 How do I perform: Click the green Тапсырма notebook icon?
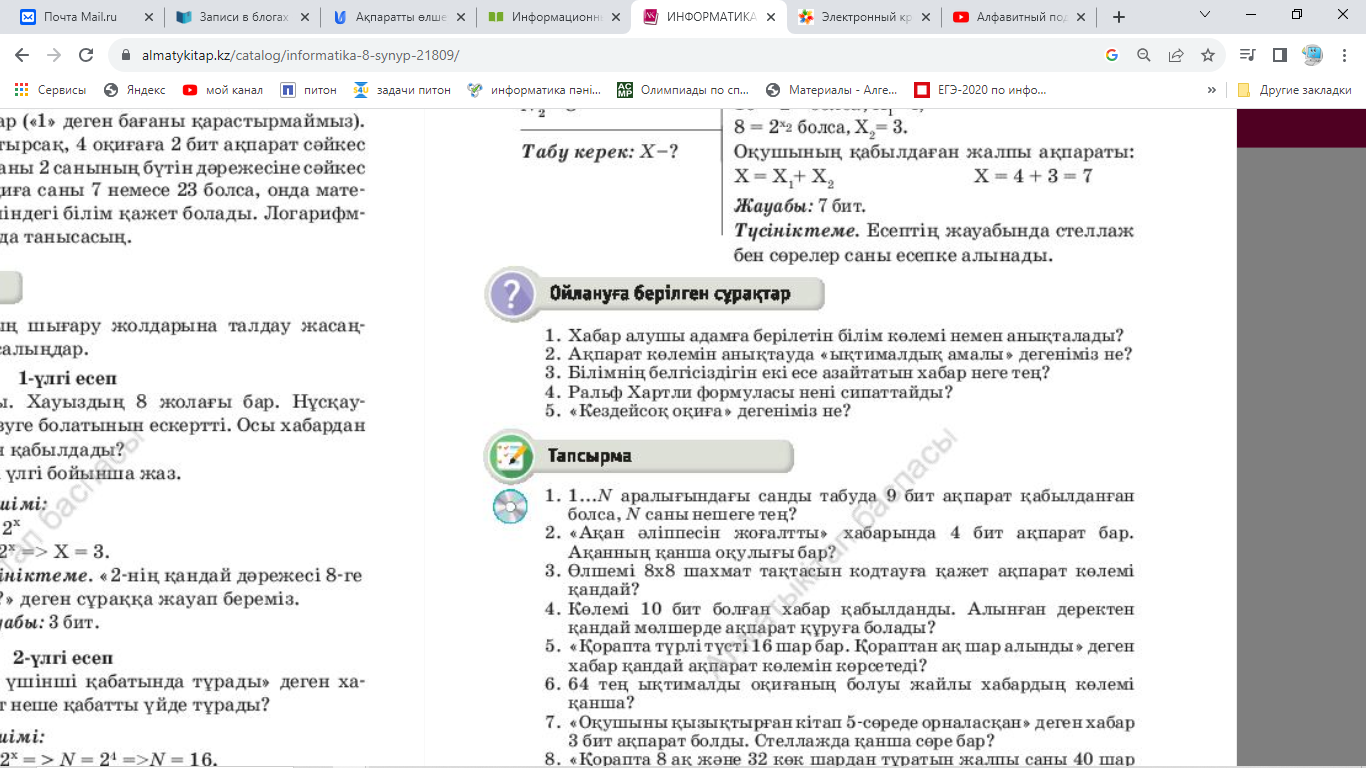click(511, 456)
